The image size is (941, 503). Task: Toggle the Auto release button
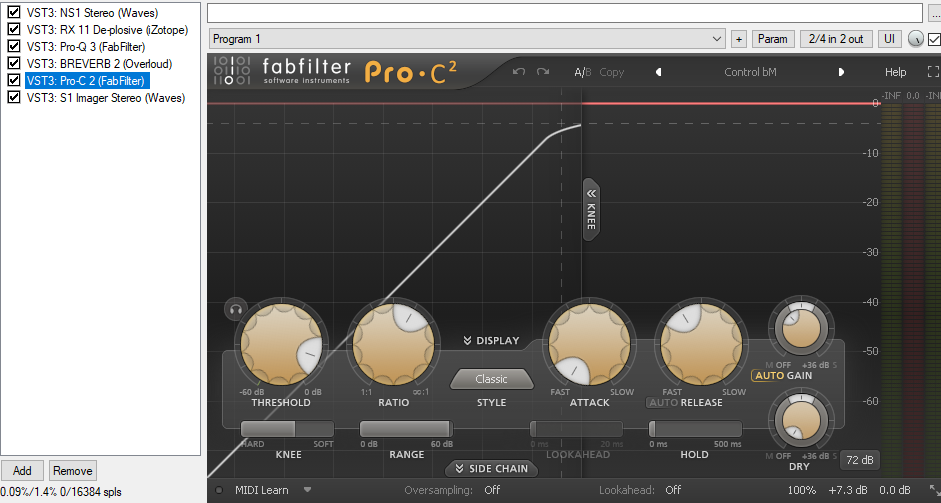663,402
